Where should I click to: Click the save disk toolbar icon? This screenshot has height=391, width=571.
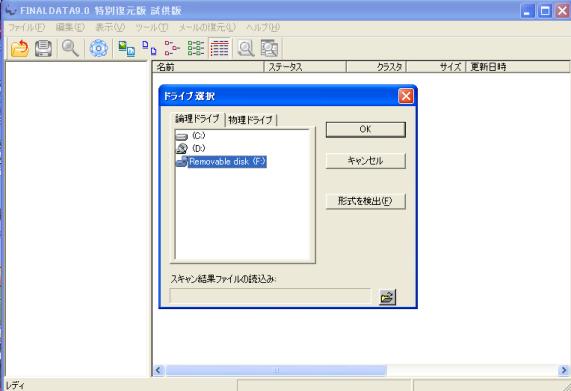43,48
